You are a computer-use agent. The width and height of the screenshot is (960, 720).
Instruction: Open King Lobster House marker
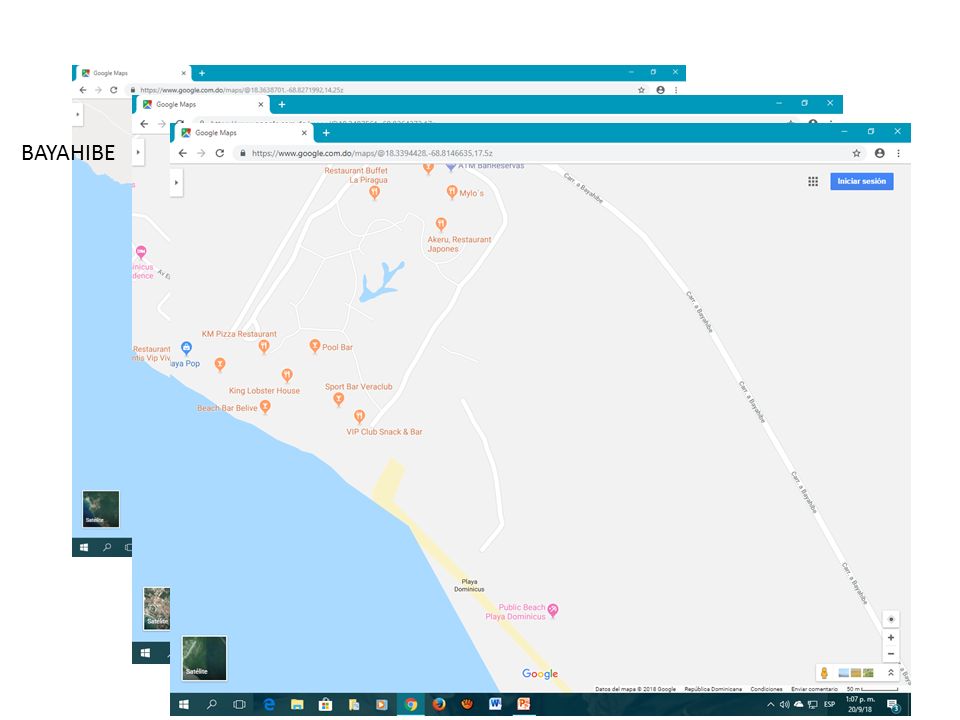(x=287, y=375)
